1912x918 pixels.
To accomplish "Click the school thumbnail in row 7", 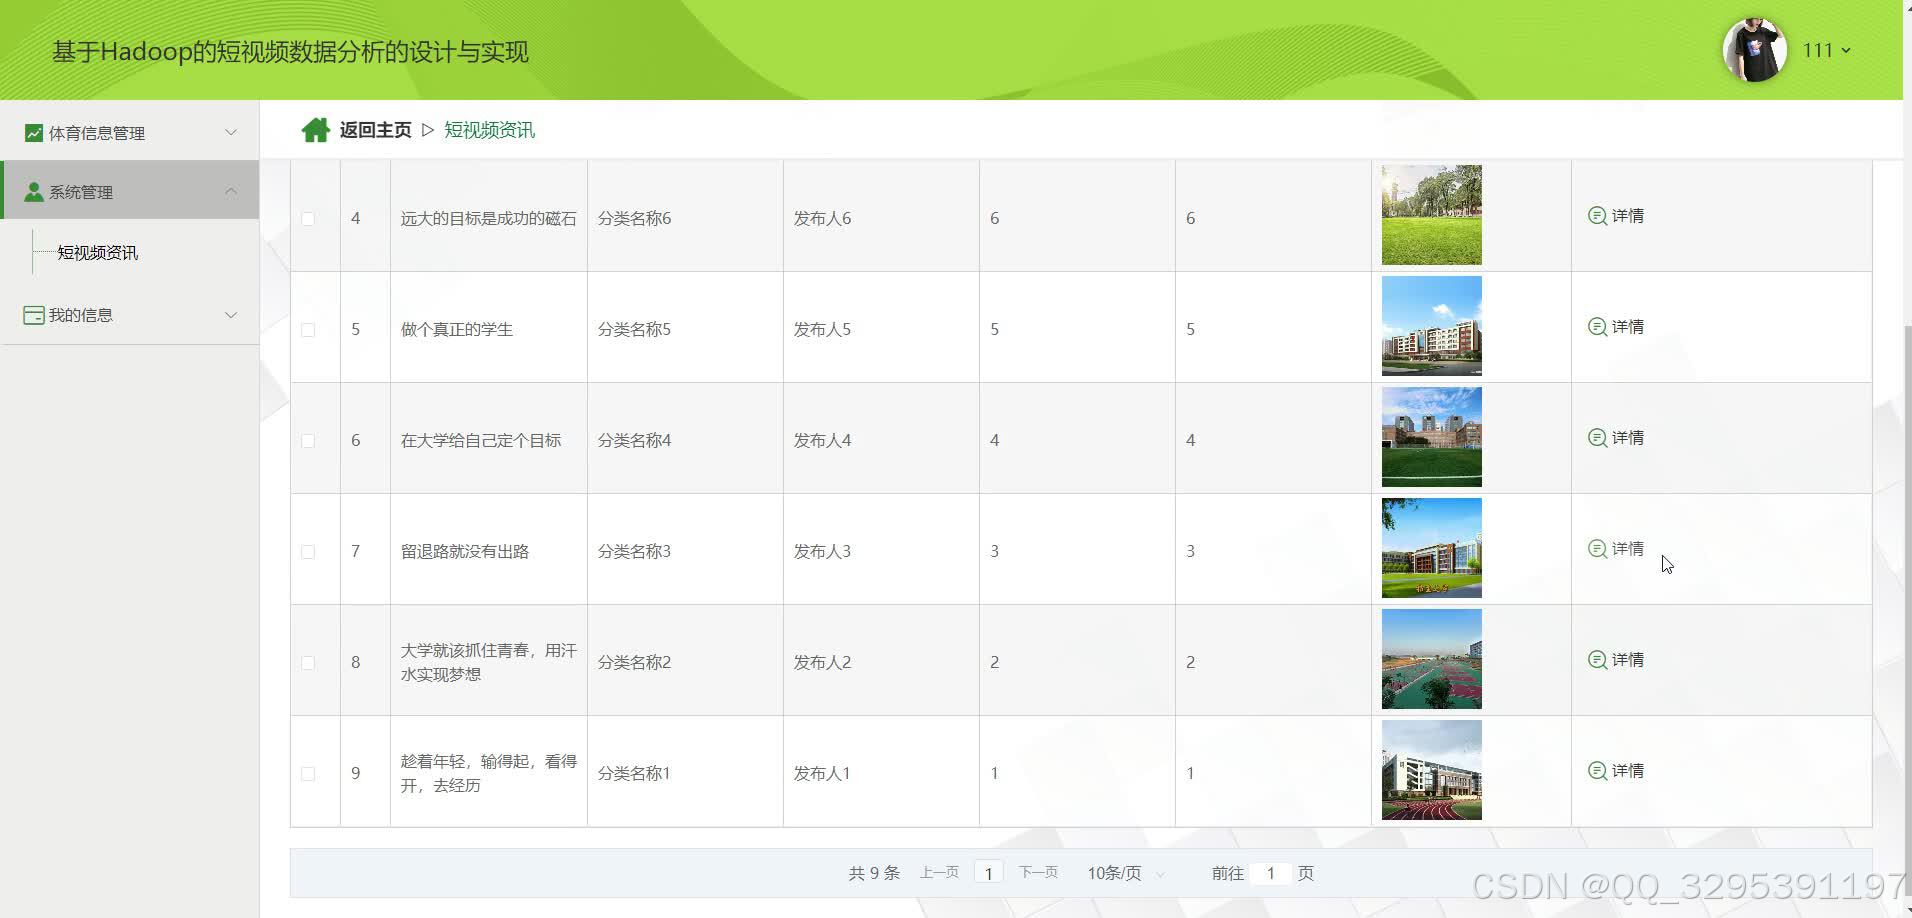I will 1432,548.
